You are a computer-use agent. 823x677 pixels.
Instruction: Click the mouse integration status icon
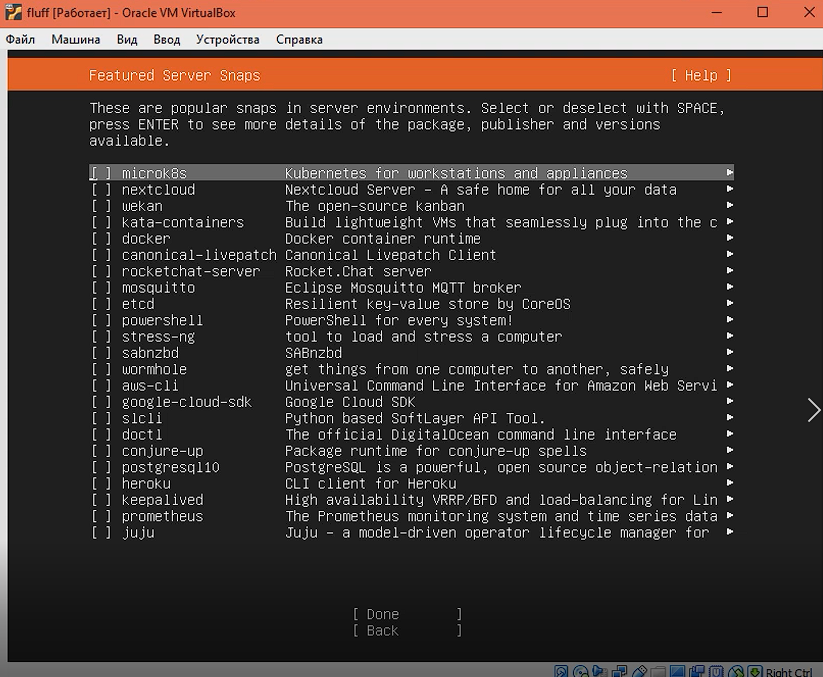[x=736, y=671]
